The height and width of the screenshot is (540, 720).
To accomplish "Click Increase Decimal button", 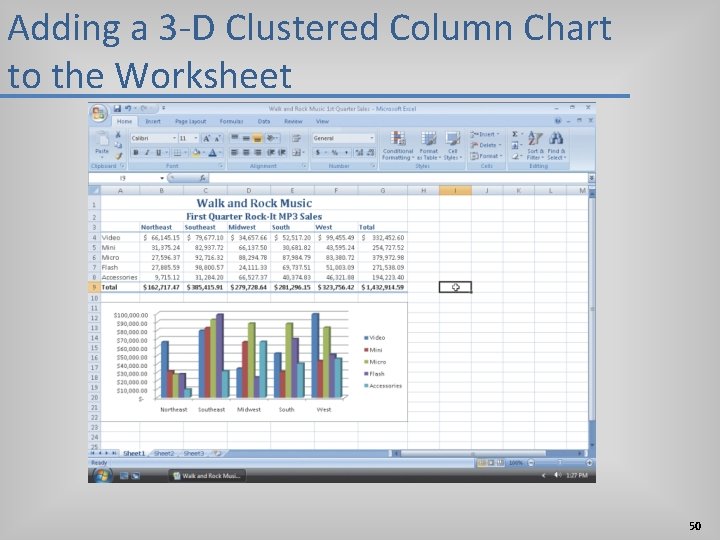I will point(359,152).
